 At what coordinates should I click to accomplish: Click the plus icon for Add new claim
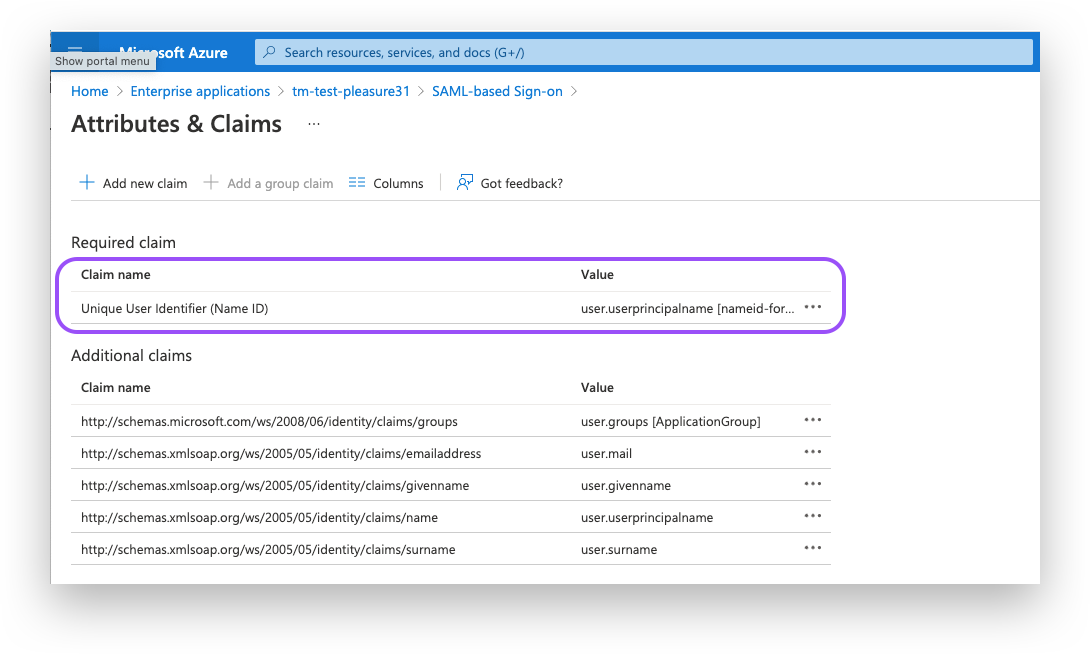tap(87, 183)
